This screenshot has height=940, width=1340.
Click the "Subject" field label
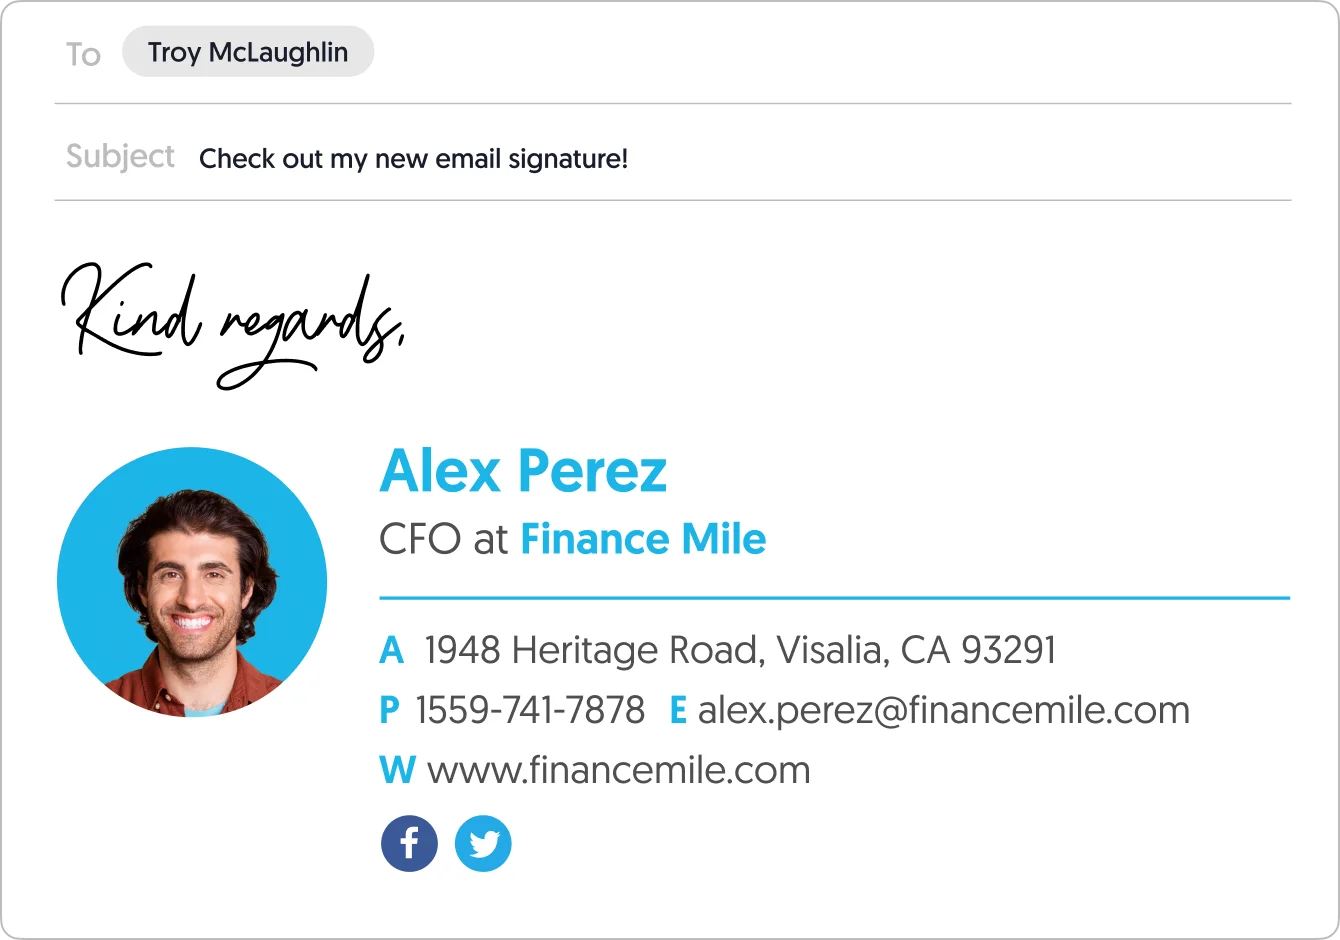point(120,157)
